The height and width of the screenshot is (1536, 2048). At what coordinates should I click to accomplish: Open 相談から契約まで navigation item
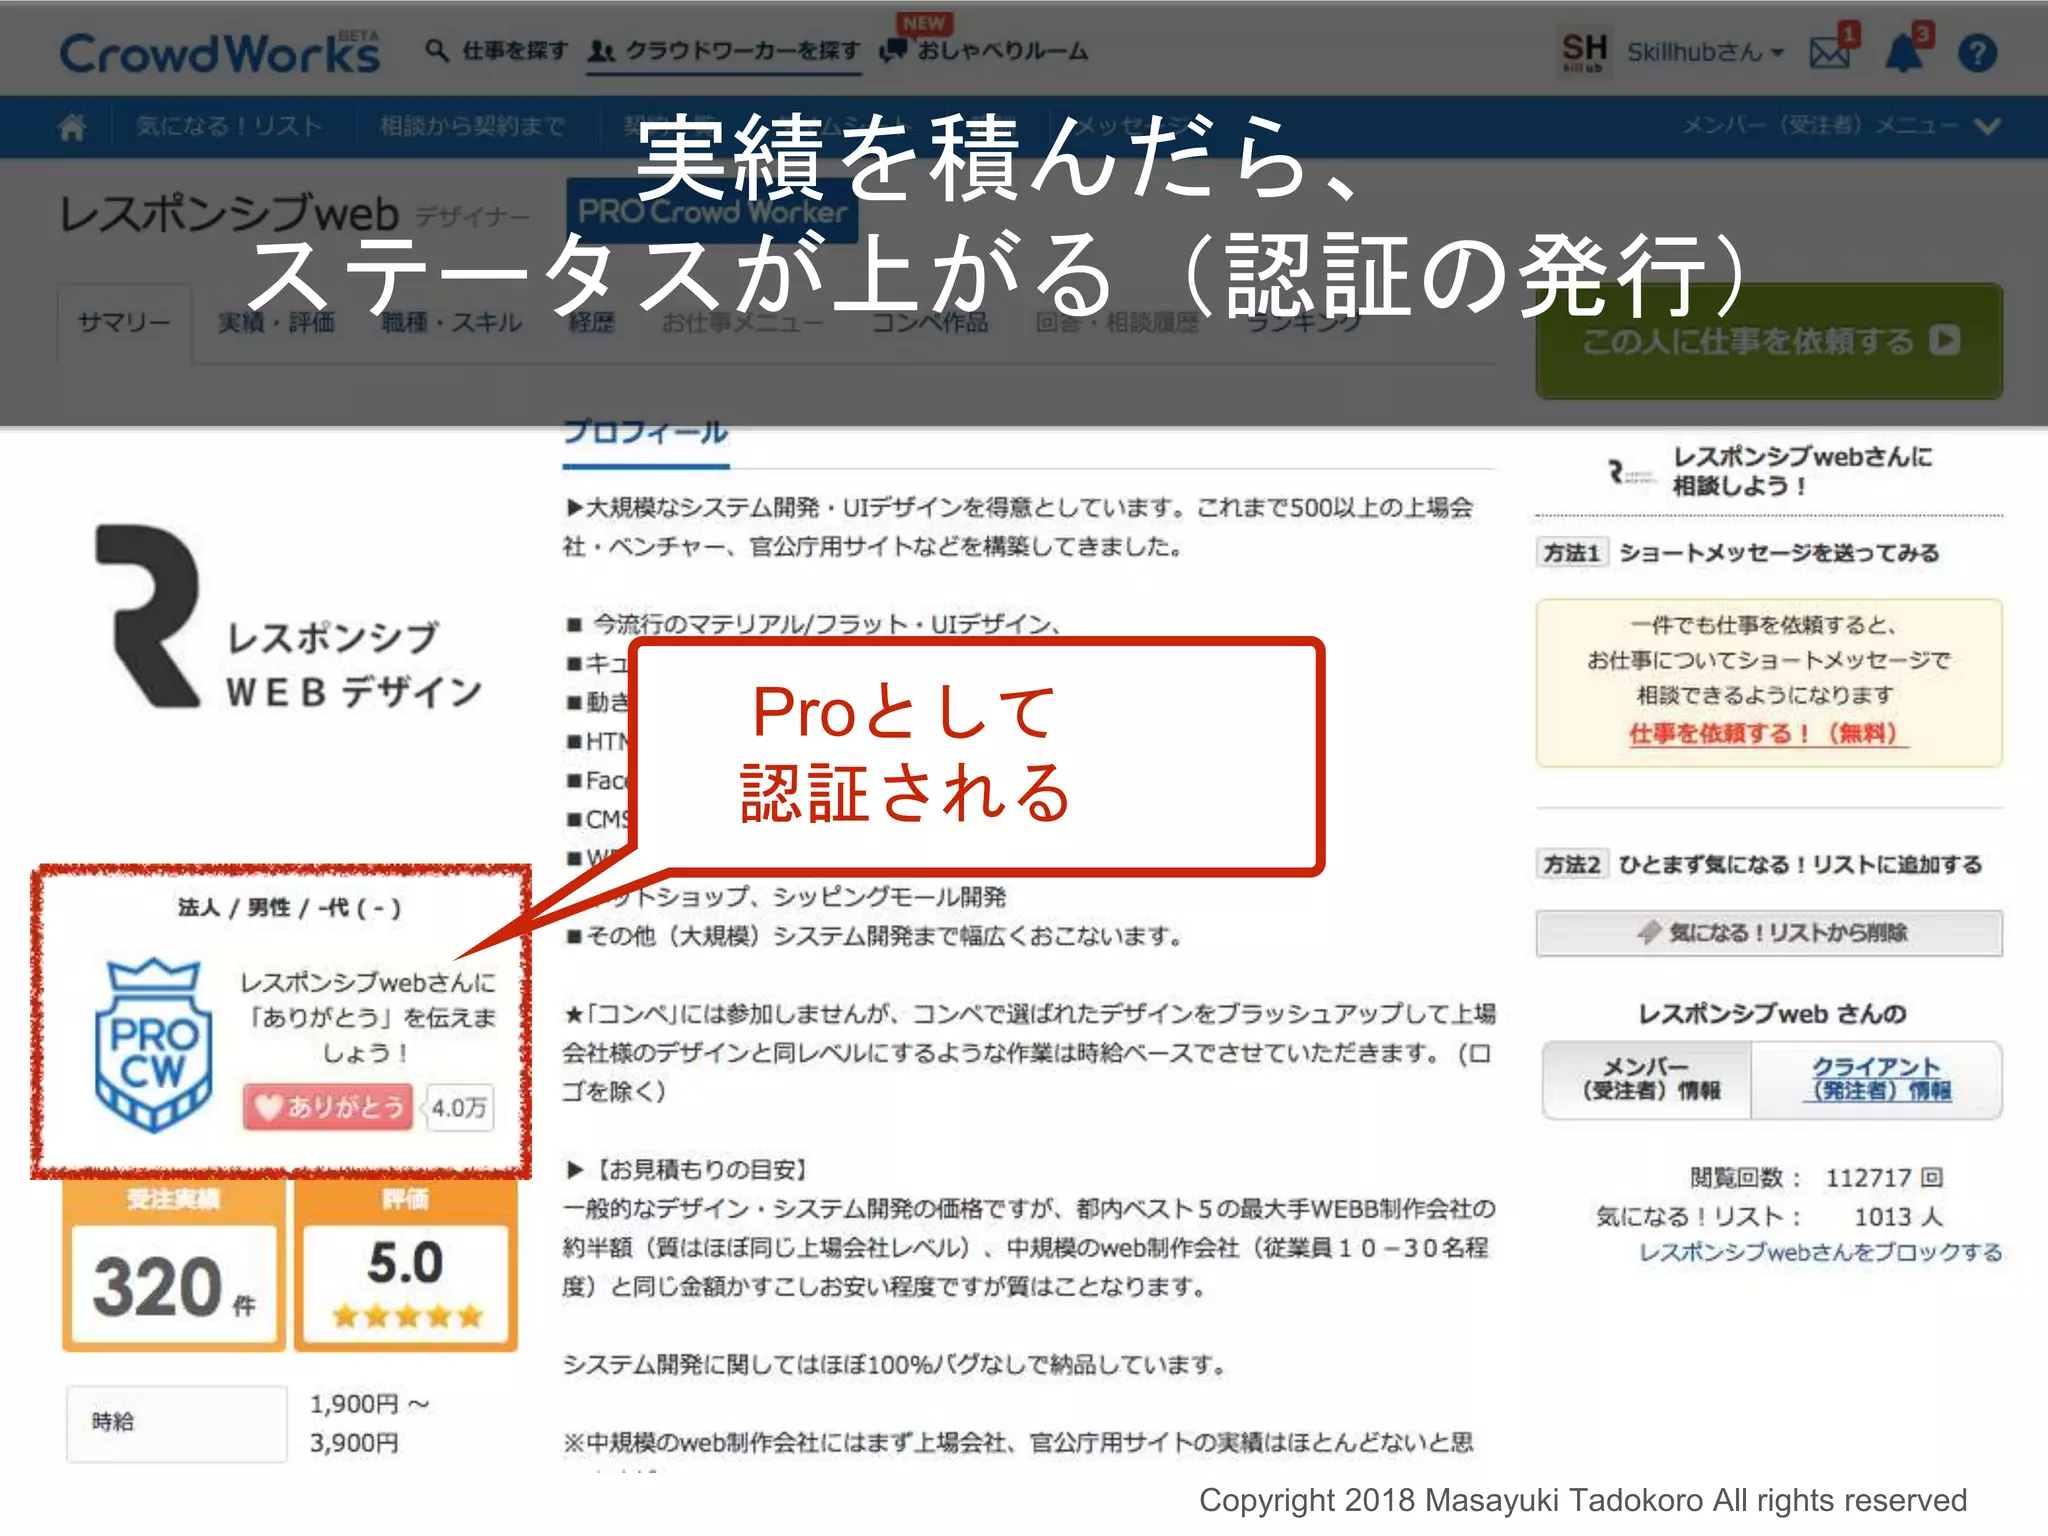(472, 126)
